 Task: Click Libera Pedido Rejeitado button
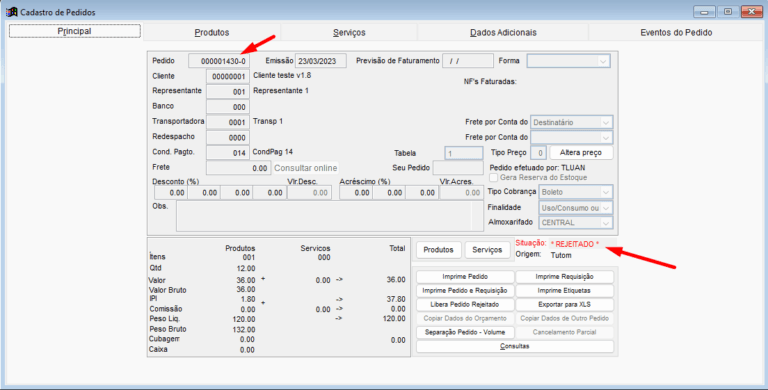point(465,304)
